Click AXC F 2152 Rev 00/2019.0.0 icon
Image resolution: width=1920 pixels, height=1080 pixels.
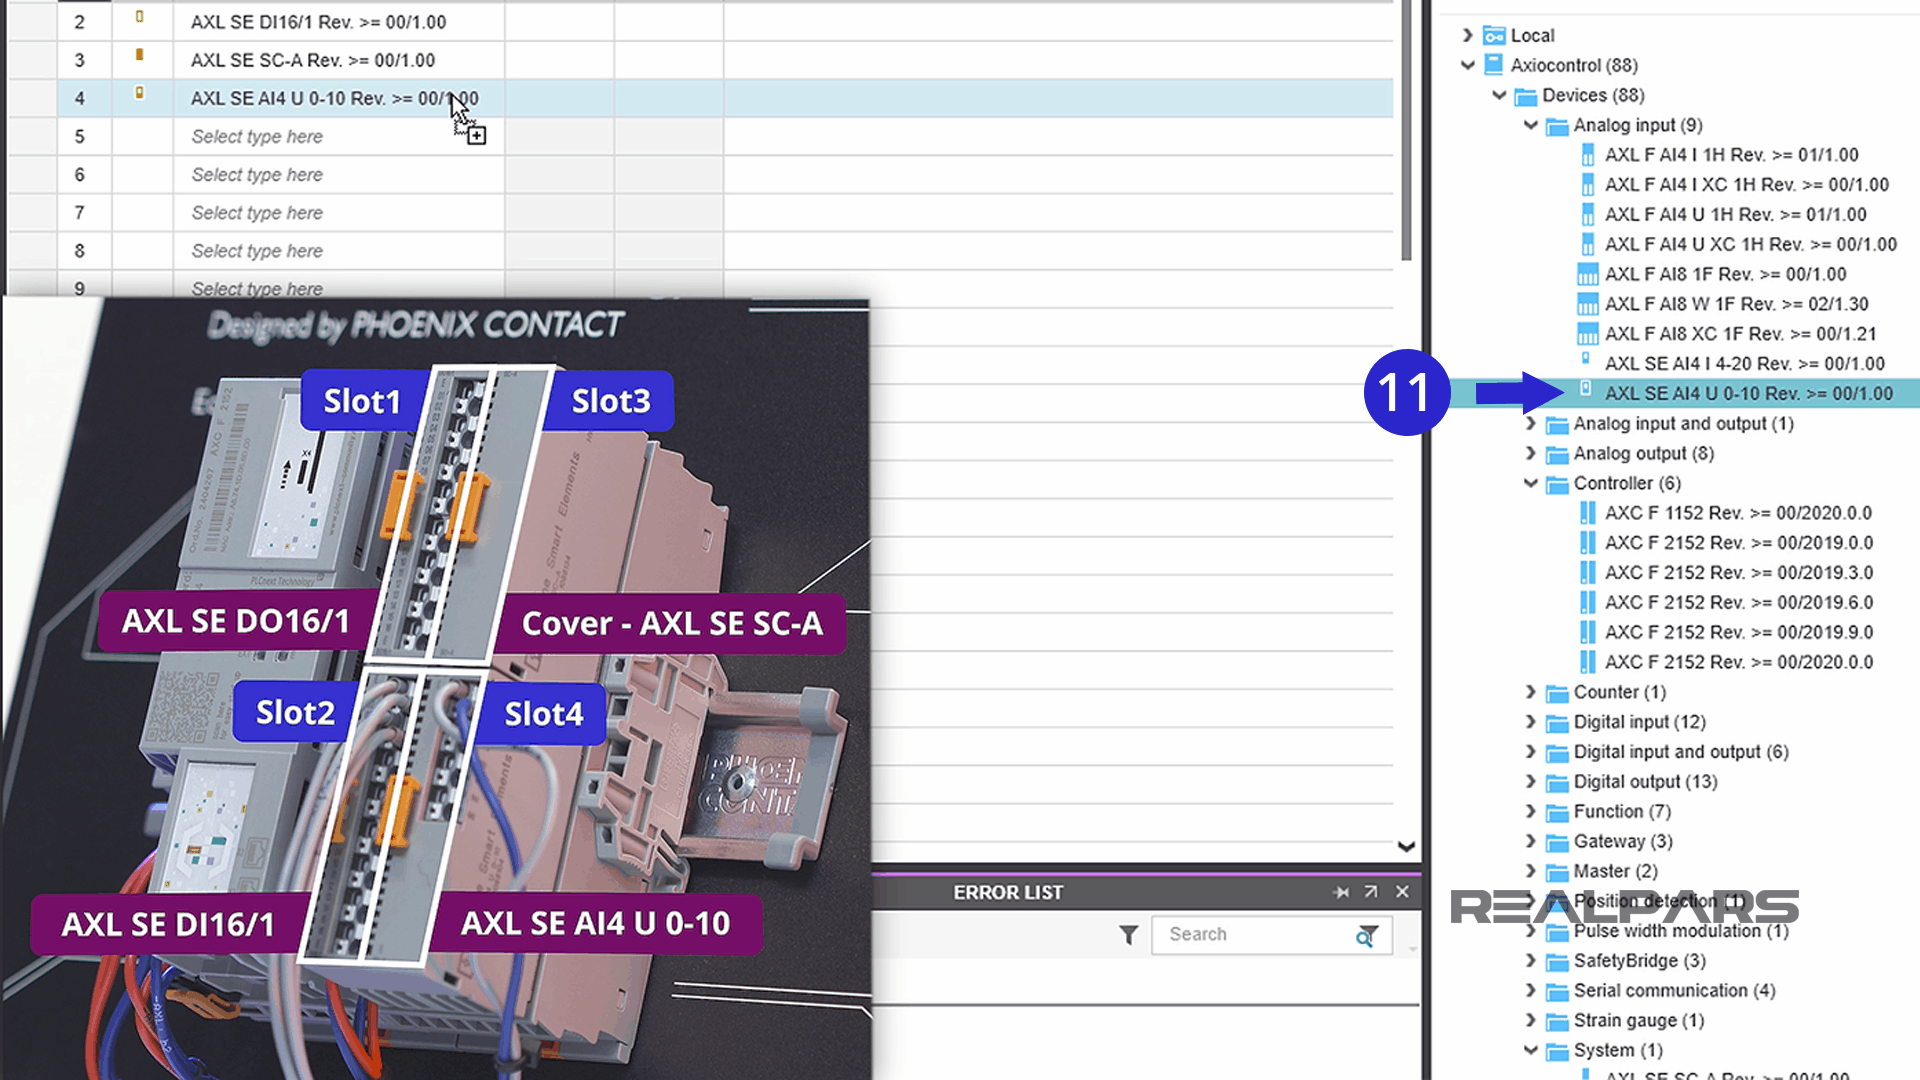pyautogui.click(x=1587, y=543)
